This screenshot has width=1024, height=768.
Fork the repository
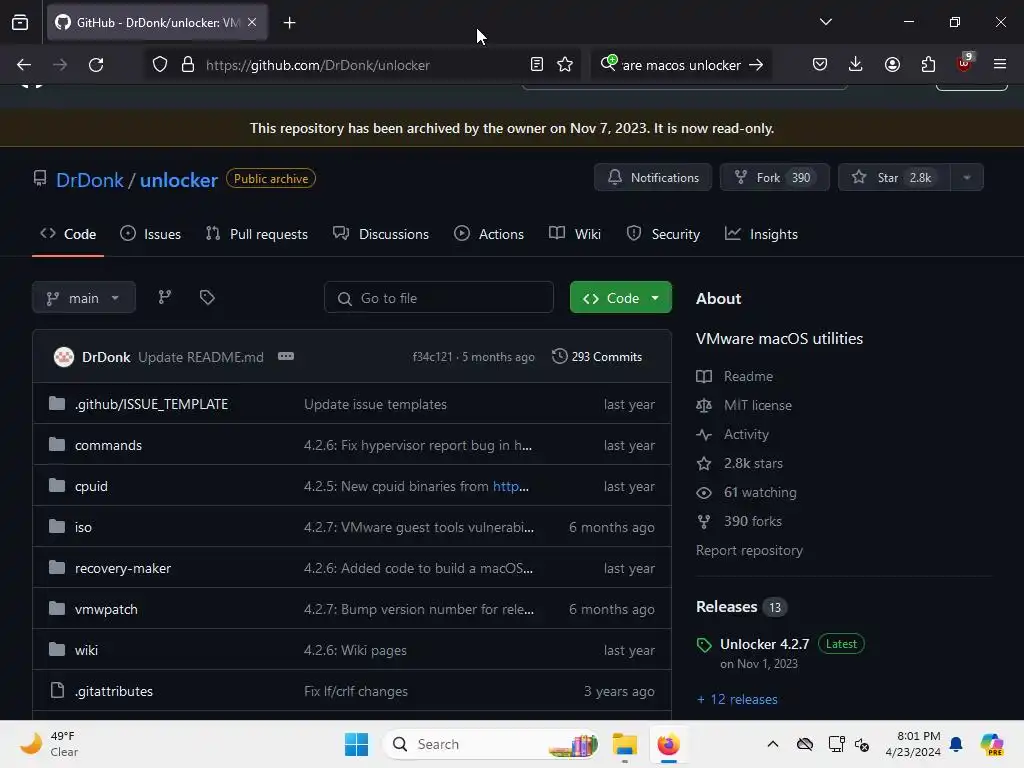[x=775, y=178]
